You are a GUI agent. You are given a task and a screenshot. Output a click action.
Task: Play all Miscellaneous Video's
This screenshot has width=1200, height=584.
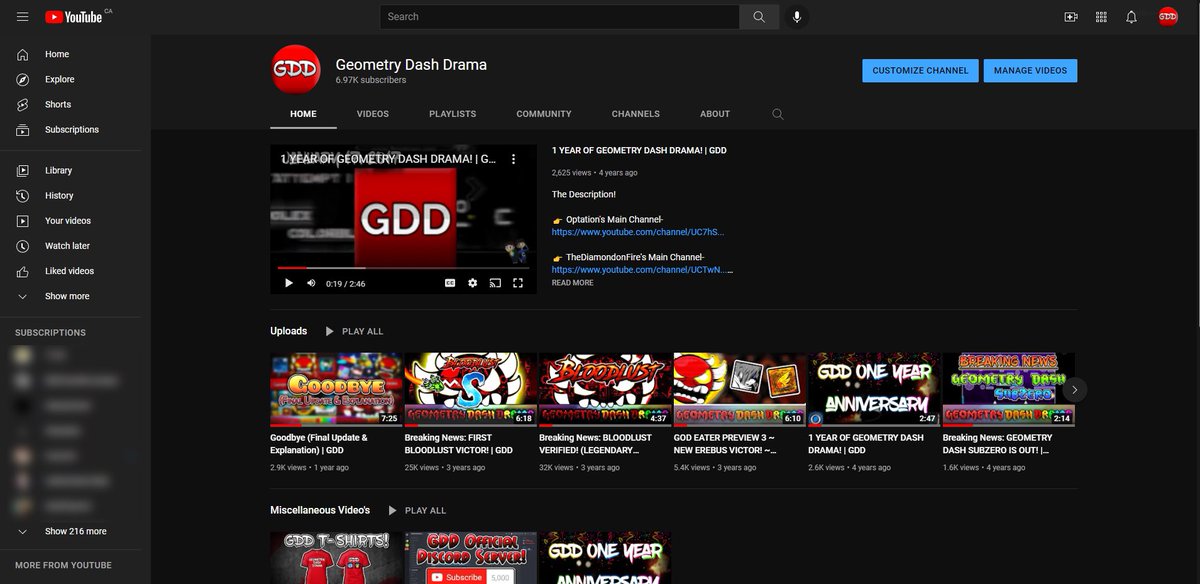[x=417, y=510]
